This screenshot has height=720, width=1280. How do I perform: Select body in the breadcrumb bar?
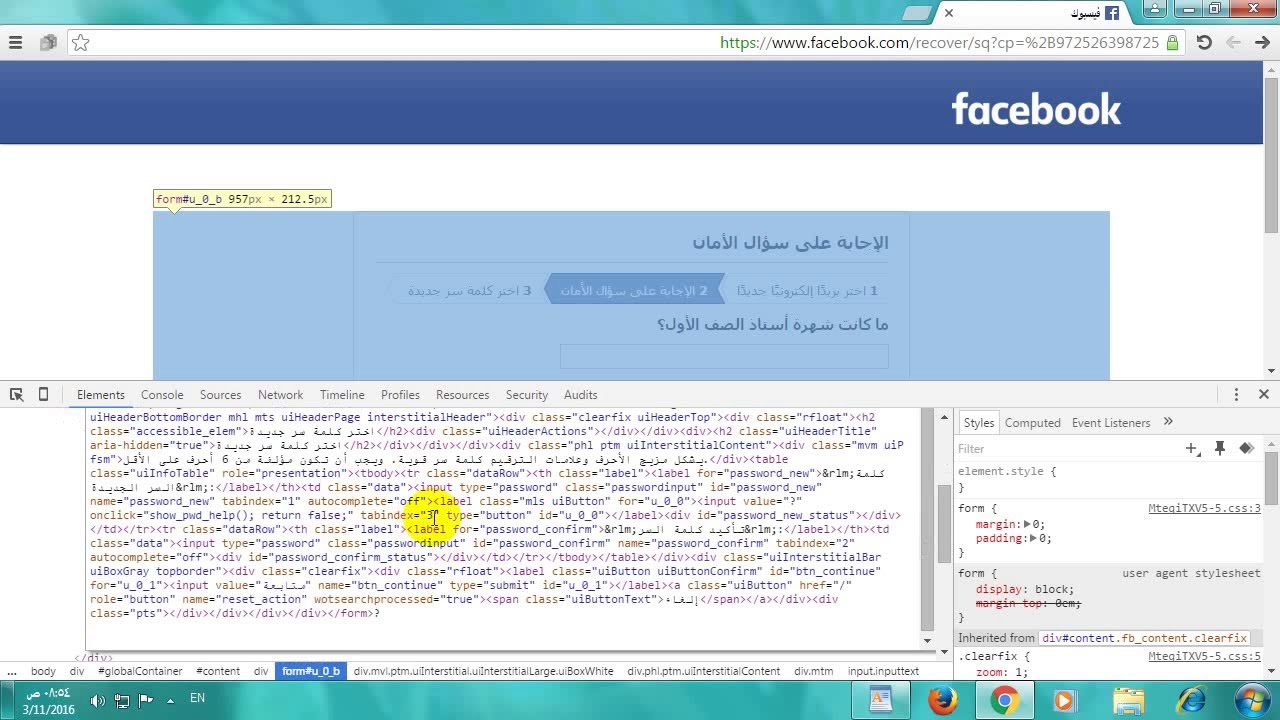tap(43, 671)
